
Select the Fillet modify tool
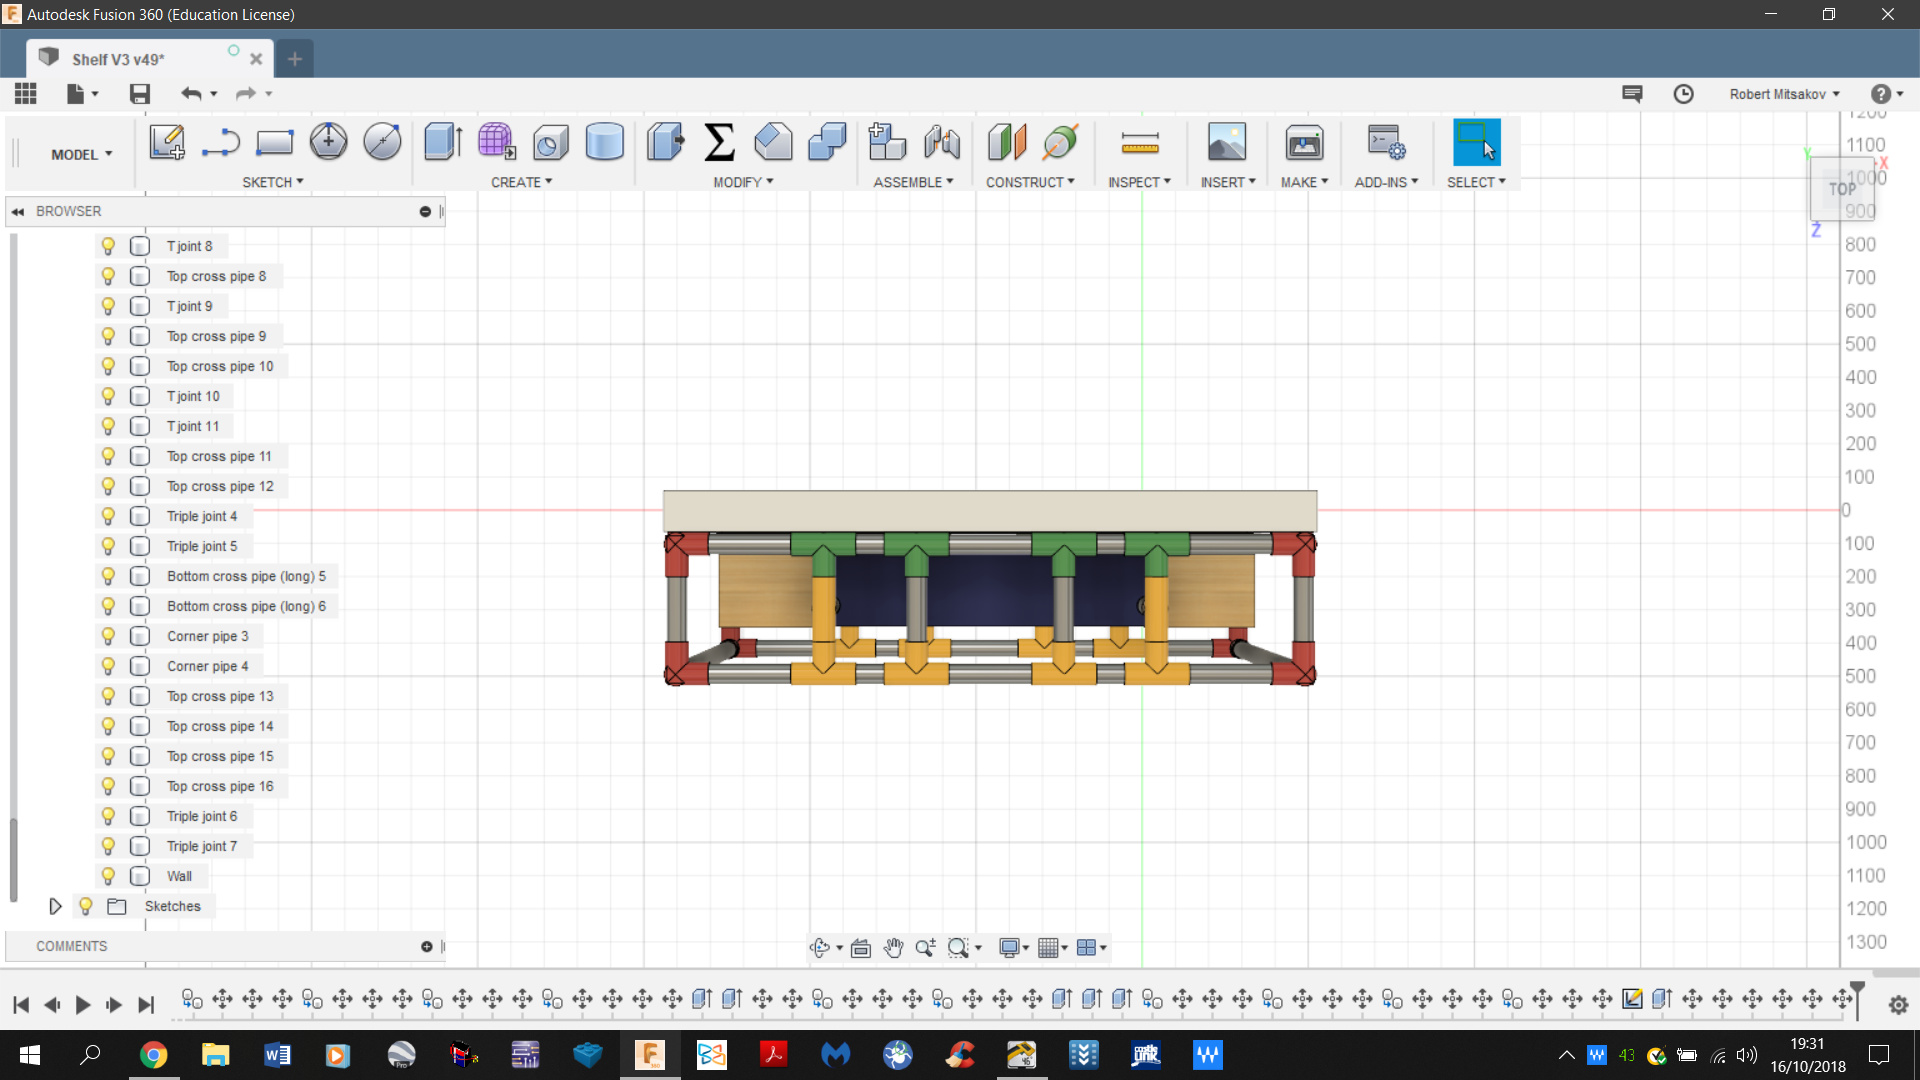[x=773, y=142]
